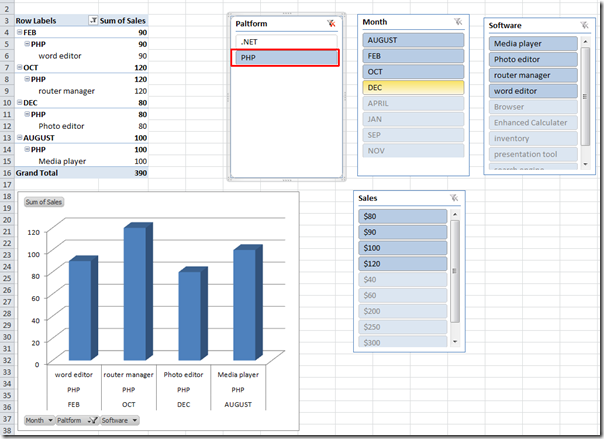Open the Row Labels filter dropdown
The image size is (604, 439).
click(93, 20)
